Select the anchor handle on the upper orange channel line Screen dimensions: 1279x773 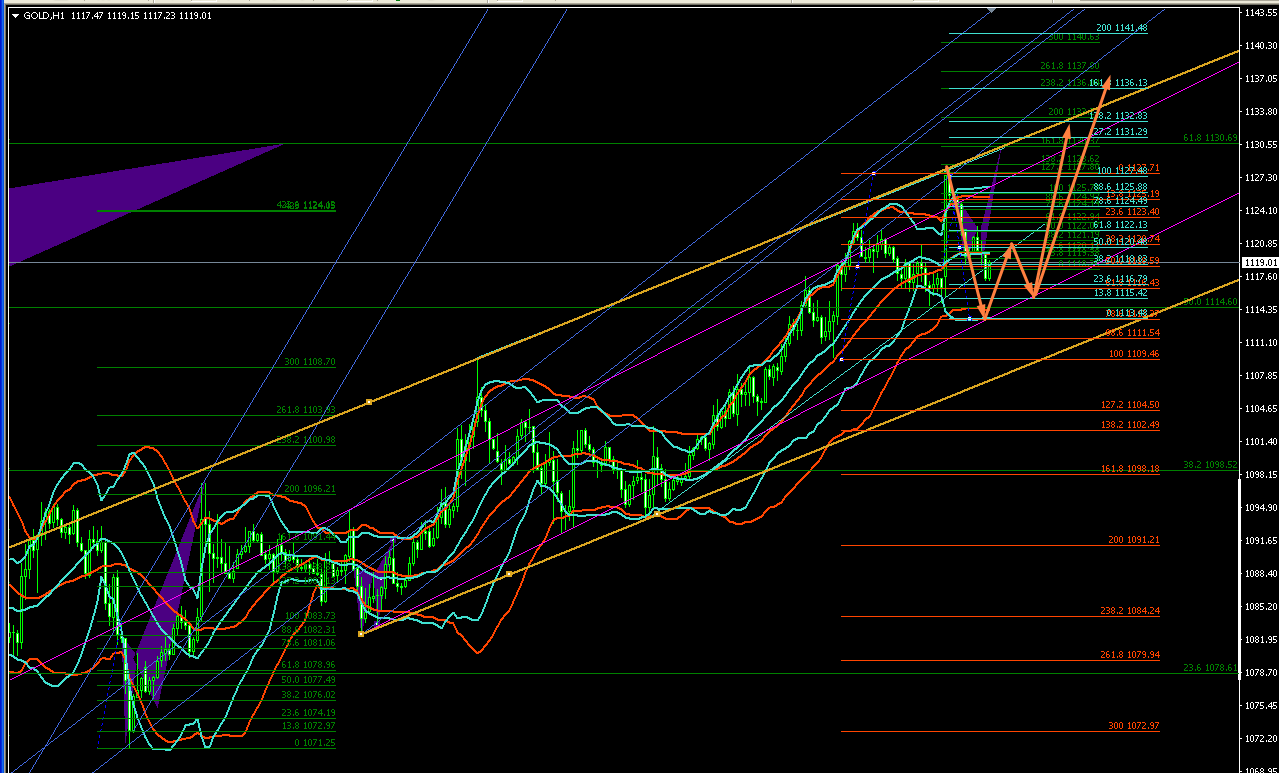point(369,402)
